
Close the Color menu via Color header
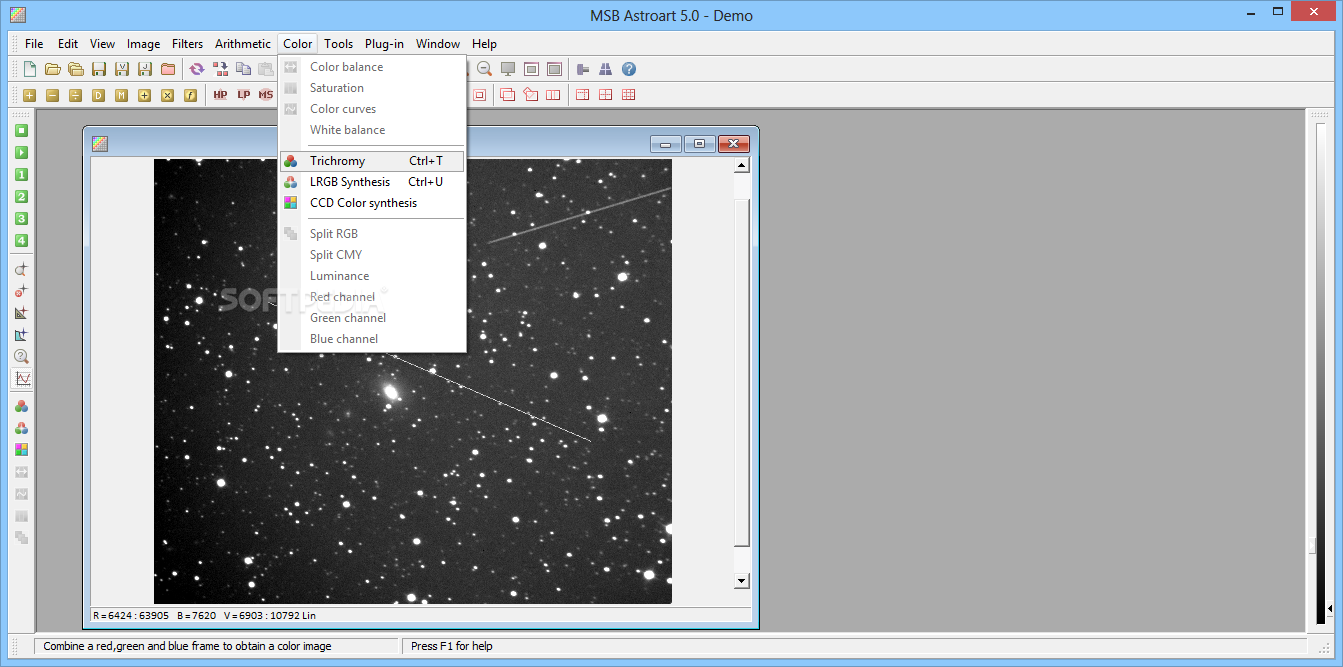298,44
